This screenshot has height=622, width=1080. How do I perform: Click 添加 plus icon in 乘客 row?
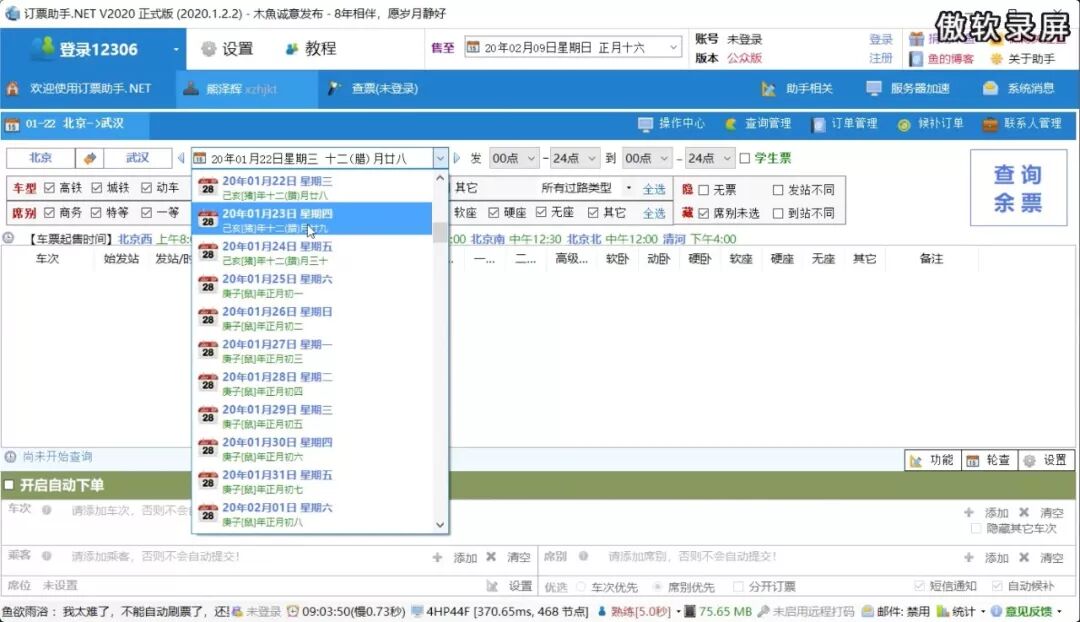437,557
